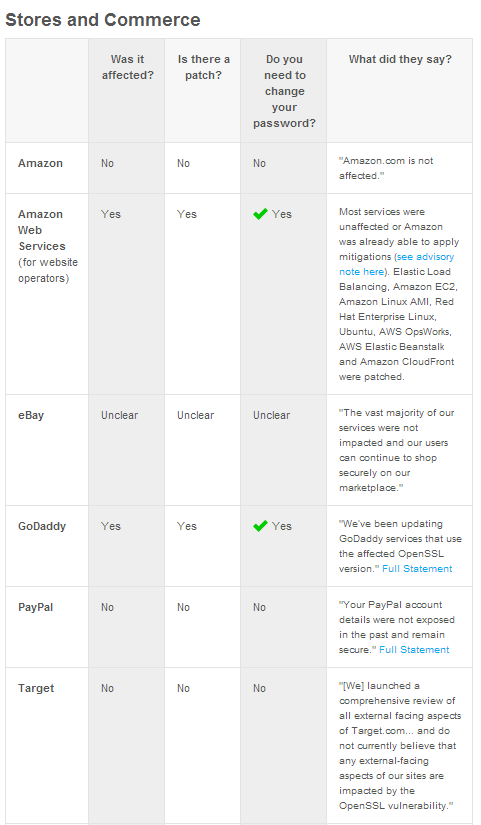Click the Stores and Commerce heading
Screen dimensions: 481x825
(103, 20)
